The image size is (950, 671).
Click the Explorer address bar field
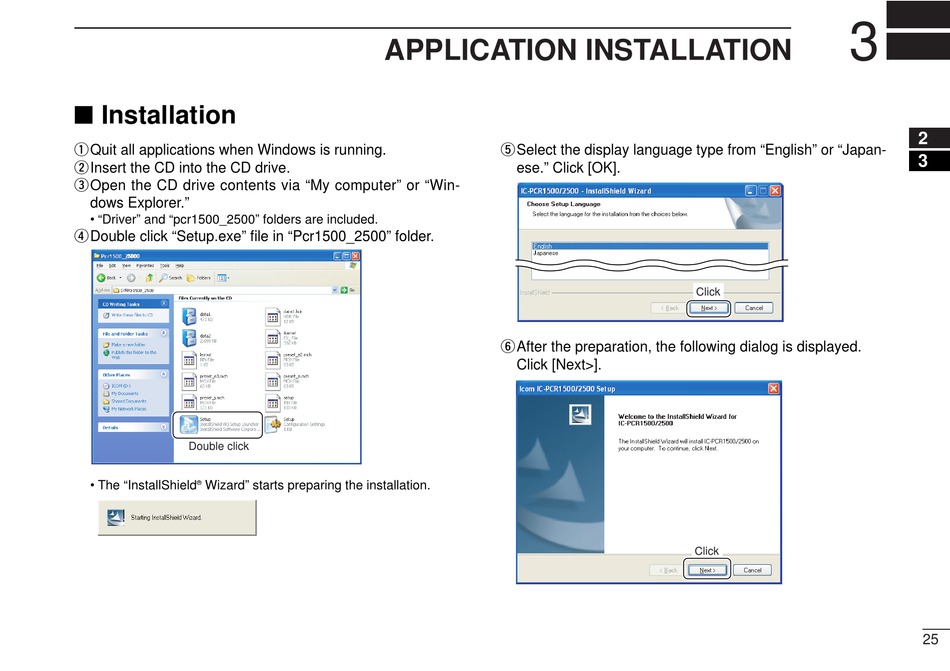(221, 291)
